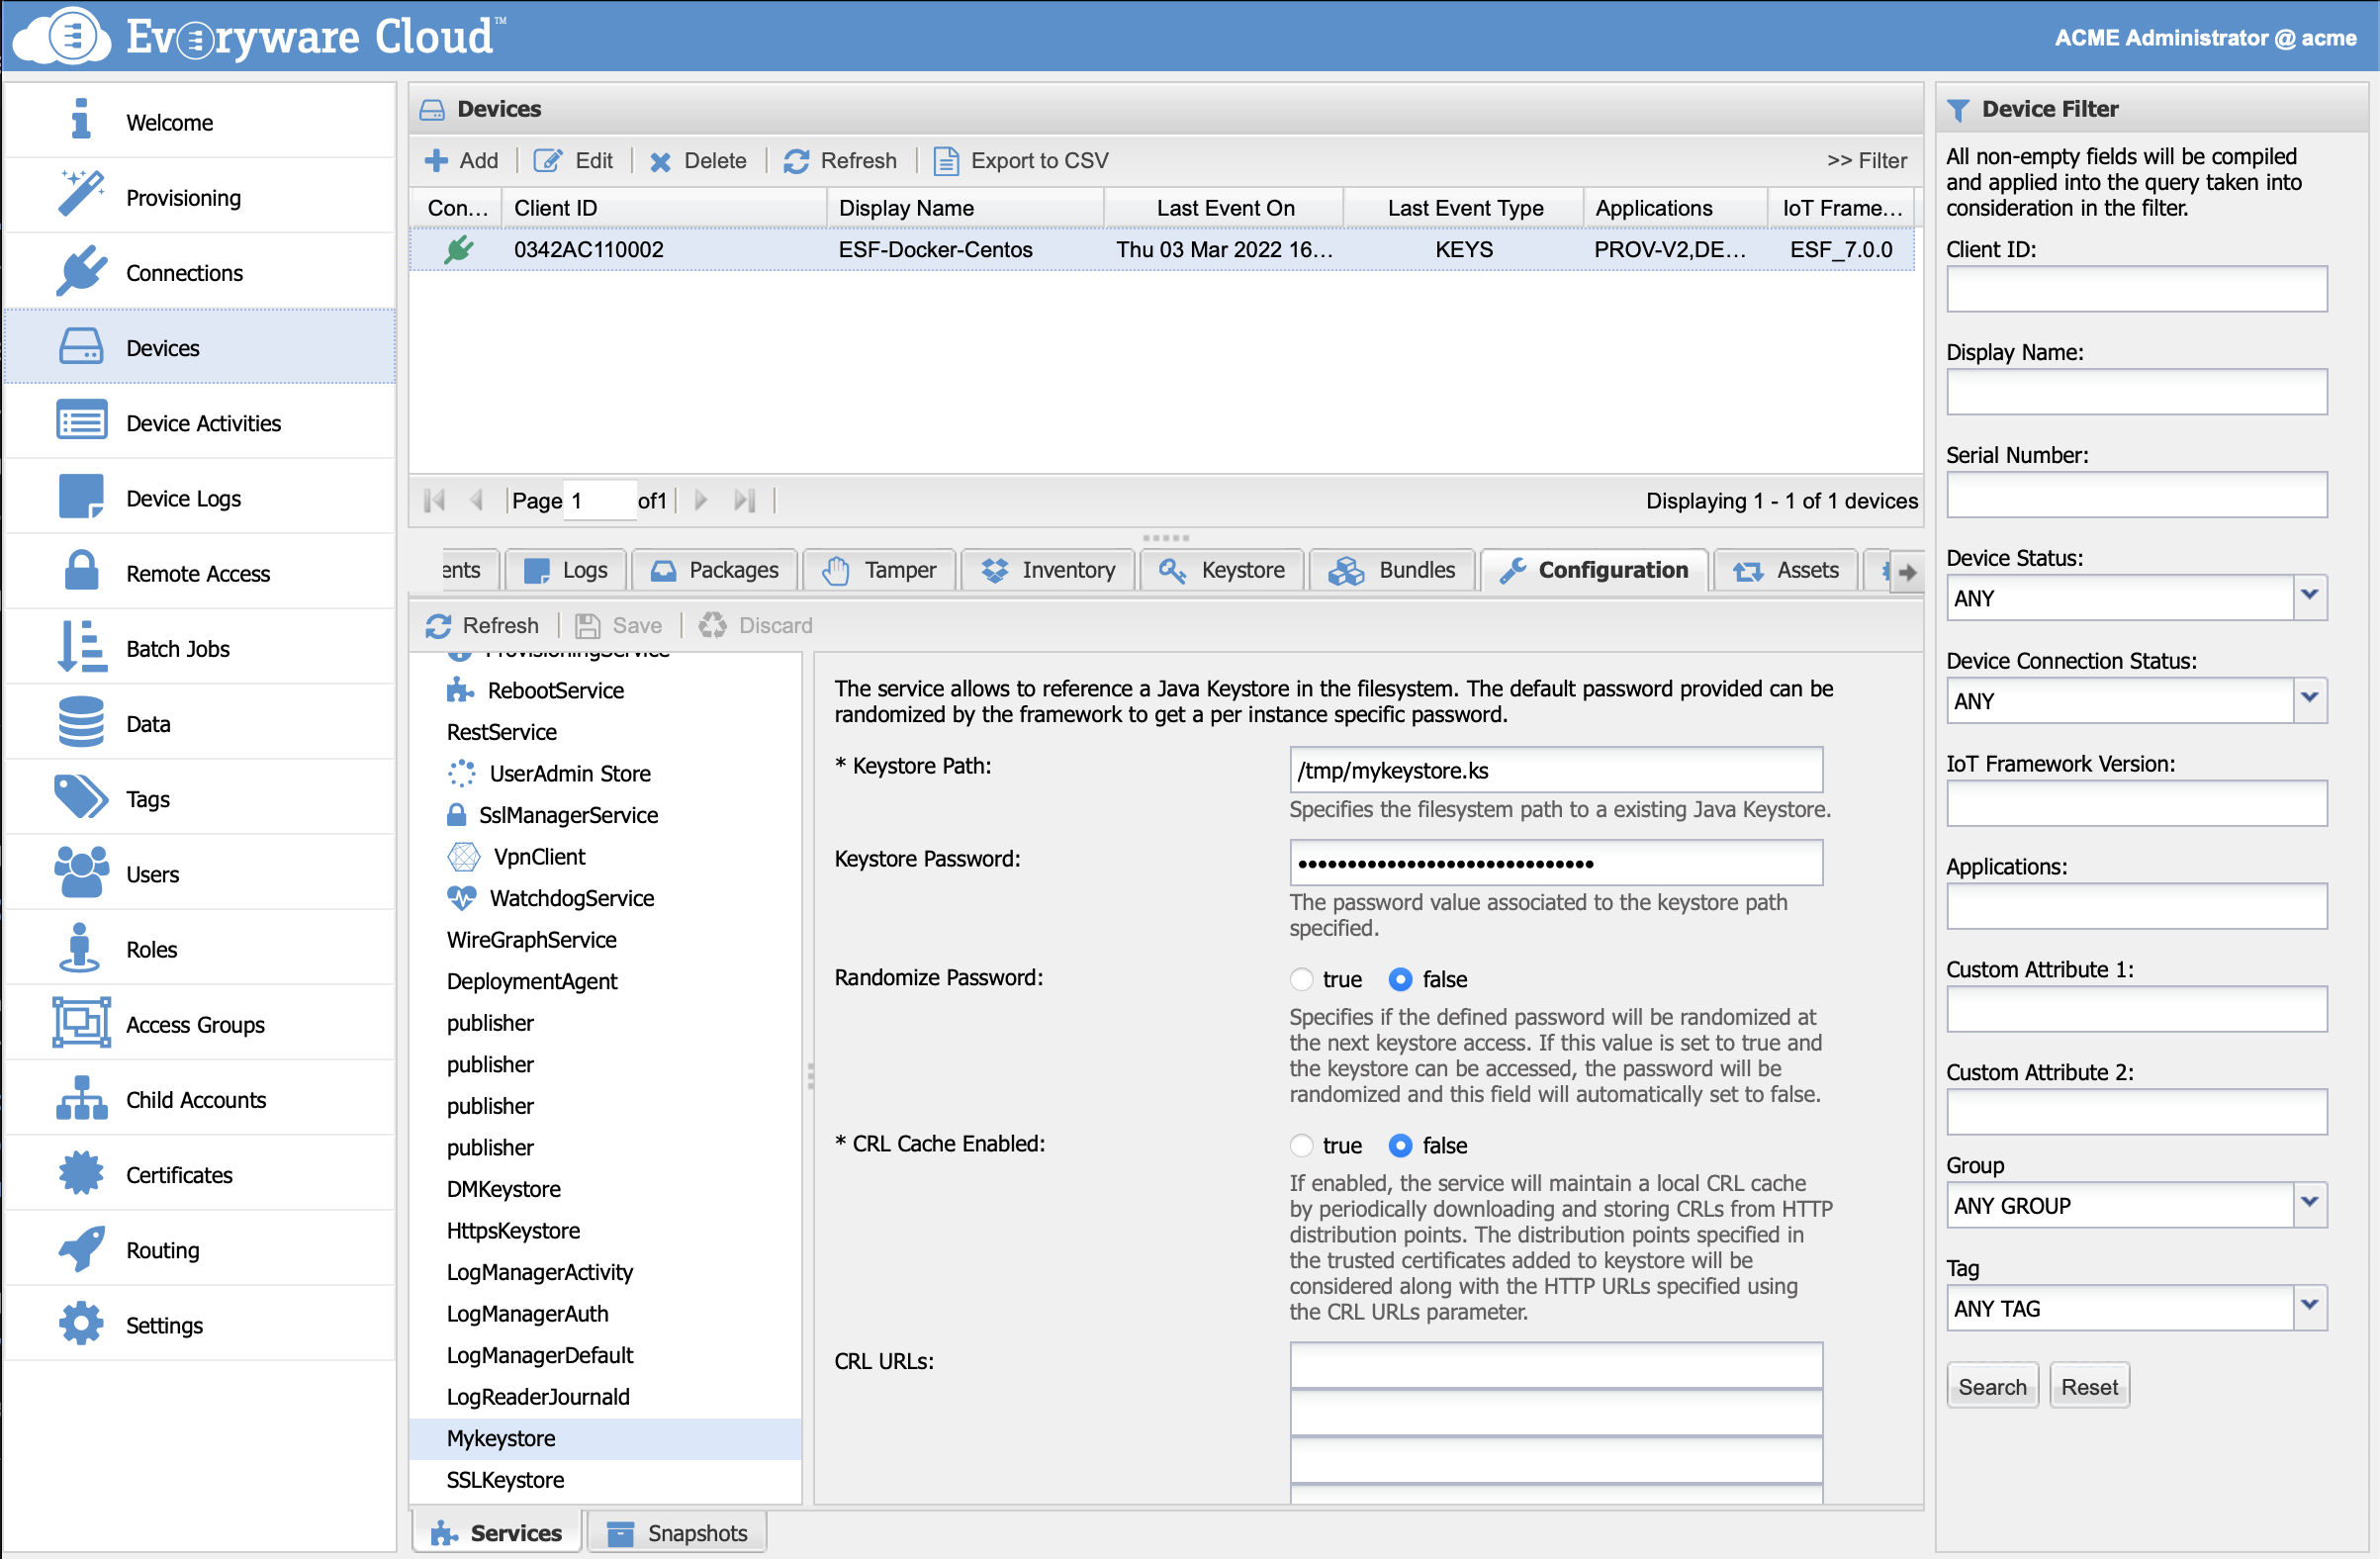Click the Client ID filter field
This screenshot has width=2380, height=1559.
2136,289
